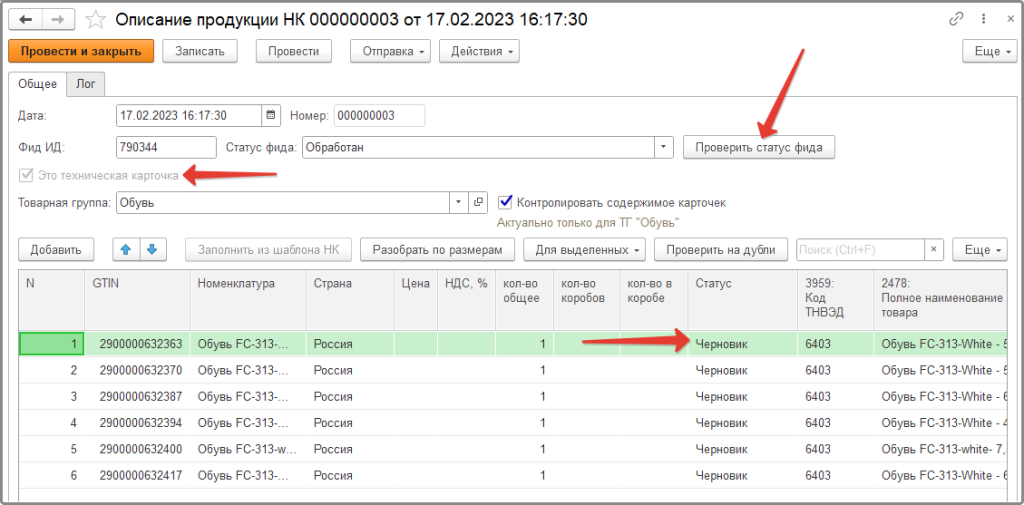Click the Это техническая карточка checkbox
This screenshot has width=1024, height=505.
tap(26, 175)
